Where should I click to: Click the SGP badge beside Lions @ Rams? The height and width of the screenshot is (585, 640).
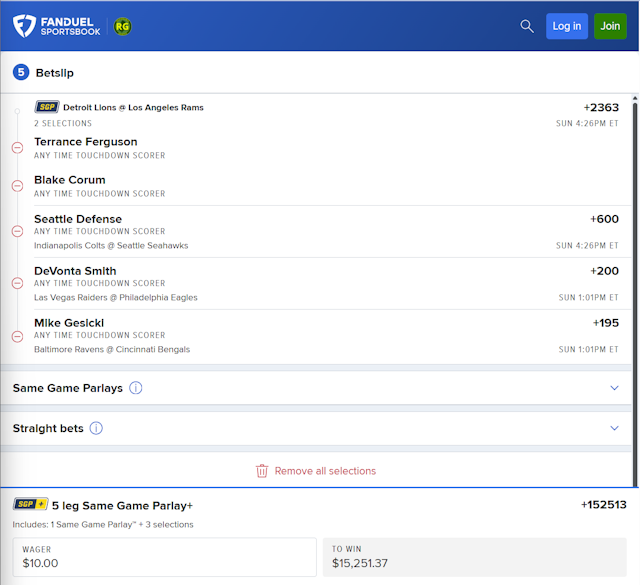[46, 107]
